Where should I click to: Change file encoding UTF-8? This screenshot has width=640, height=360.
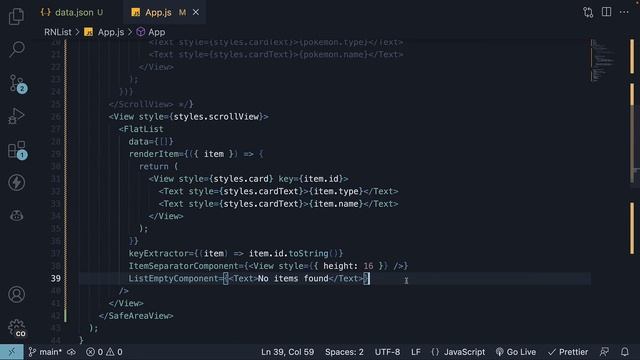click(387, 352)
